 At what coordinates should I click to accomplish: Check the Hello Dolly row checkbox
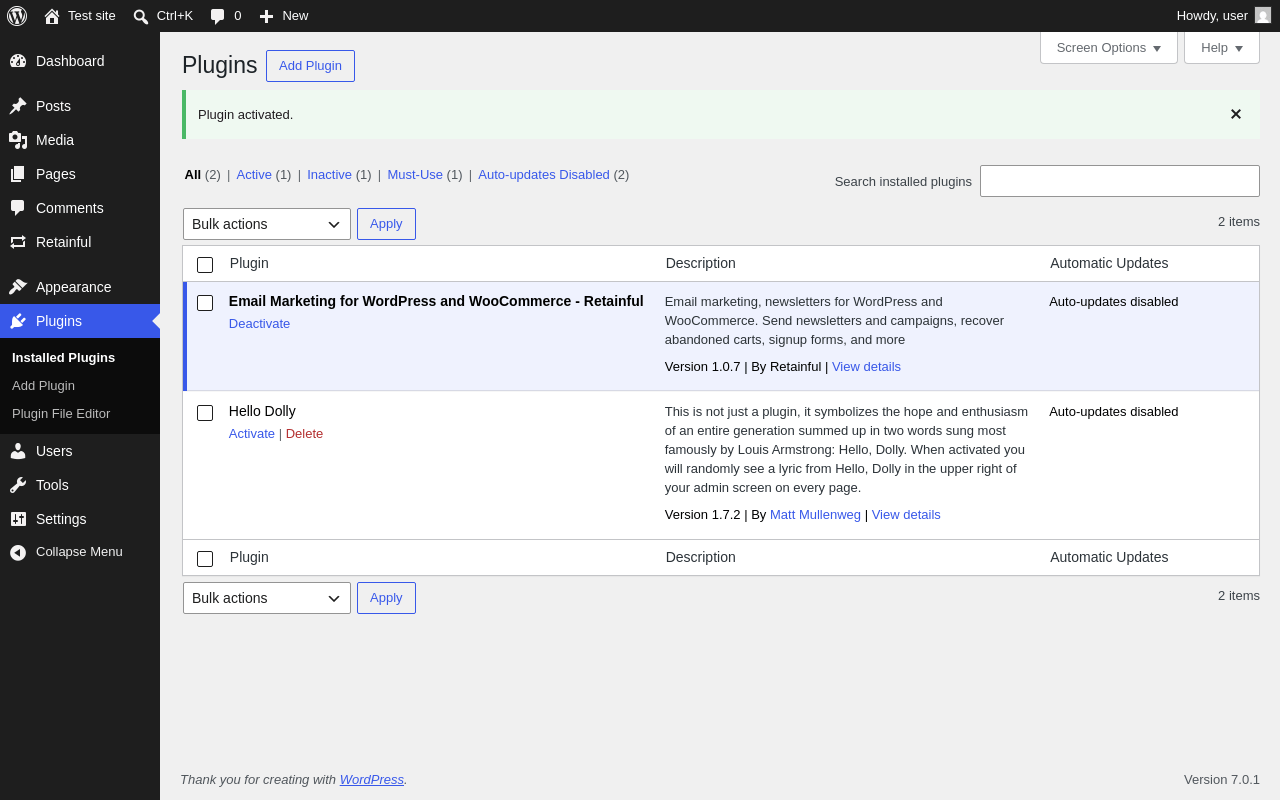click(205, 413)
